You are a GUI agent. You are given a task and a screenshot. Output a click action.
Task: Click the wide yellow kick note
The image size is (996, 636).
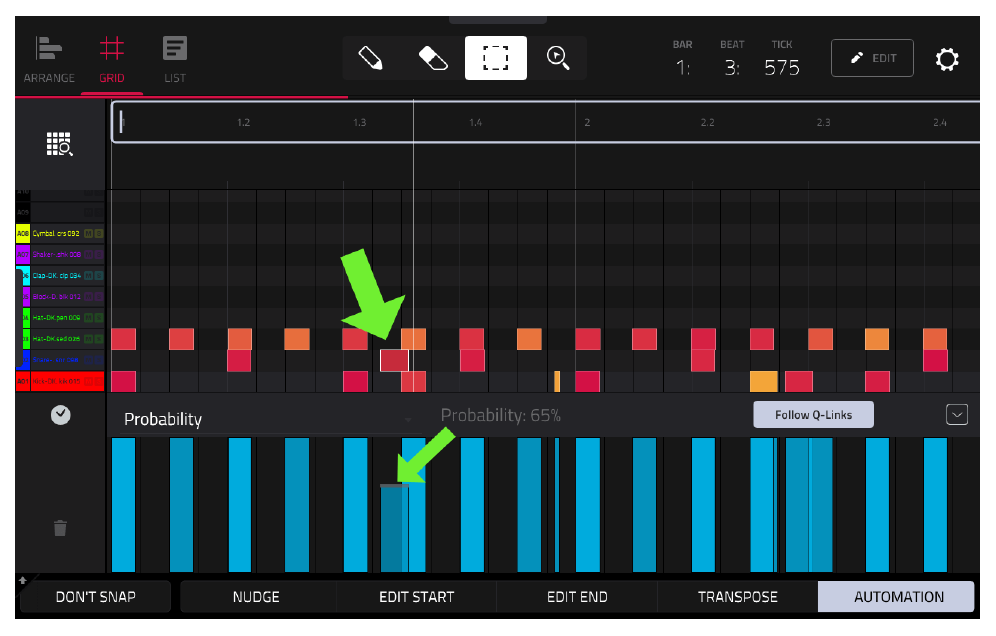pyautogui.click(x=764, y=381)
